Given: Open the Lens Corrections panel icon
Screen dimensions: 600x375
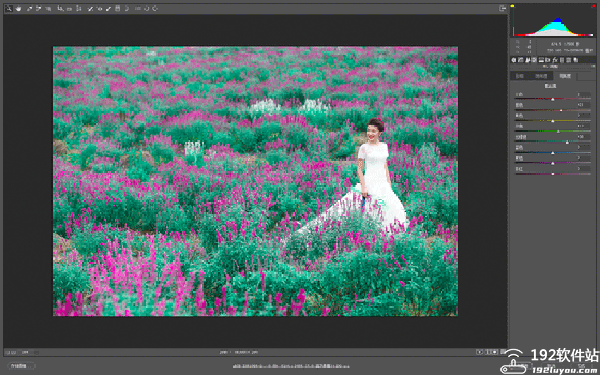Looking at the screenshot, I should click(x=548, y=60).
